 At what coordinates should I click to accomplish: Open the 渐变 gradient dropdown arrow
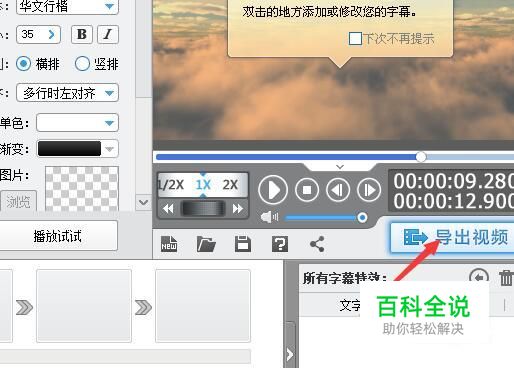pyautogui.click(x=109, y=149)
